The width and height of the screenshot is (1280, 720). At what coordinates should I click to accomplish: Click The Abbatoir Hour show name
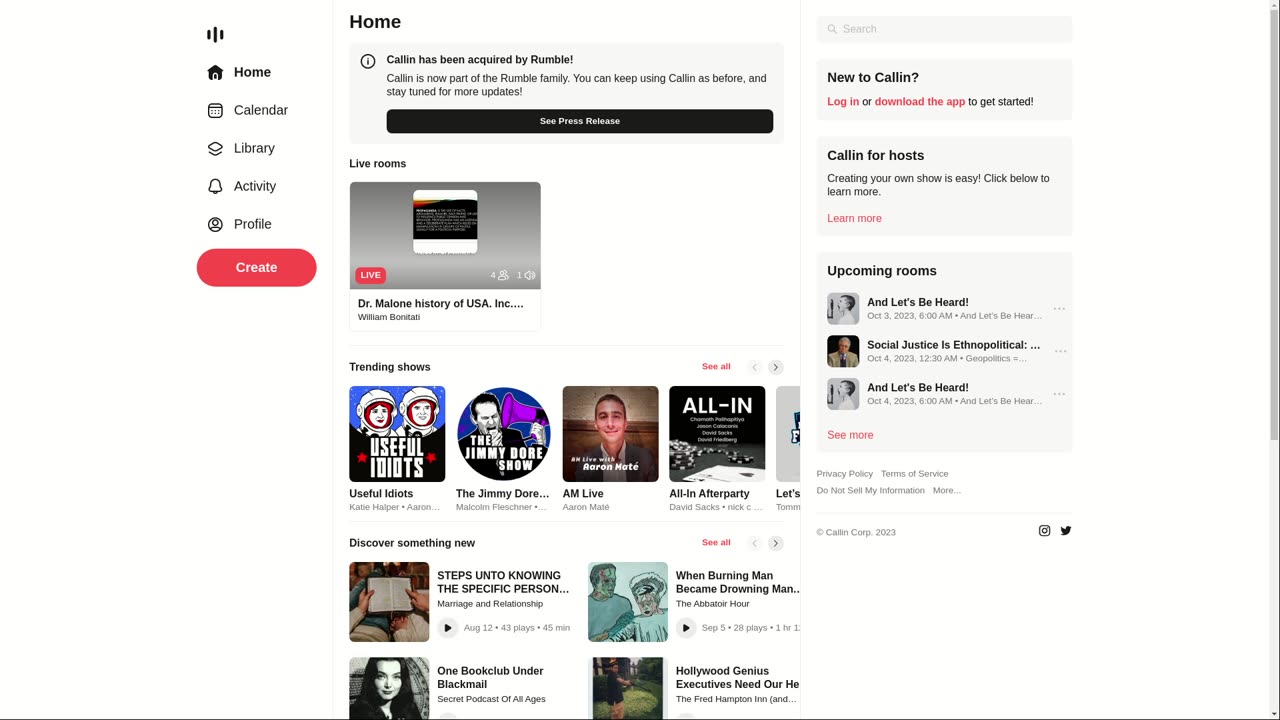coord(713,604)
